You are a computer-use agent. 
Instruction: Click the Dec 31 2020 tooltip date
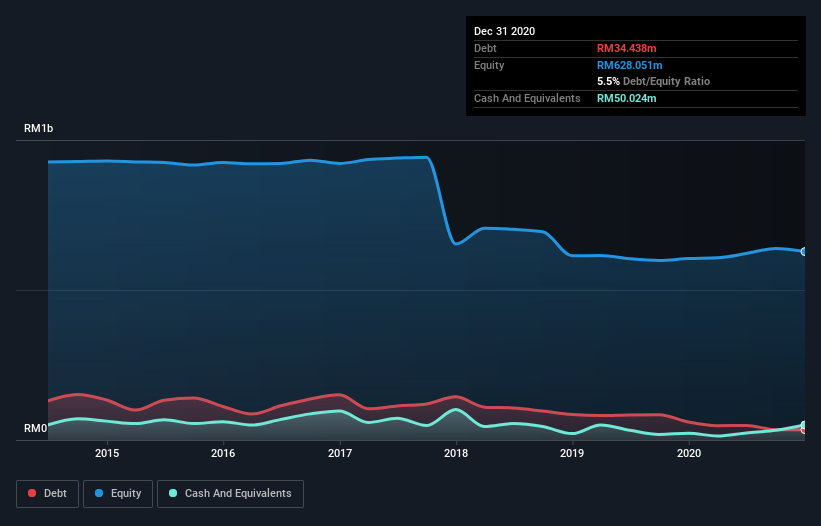[x=504, y=31]
